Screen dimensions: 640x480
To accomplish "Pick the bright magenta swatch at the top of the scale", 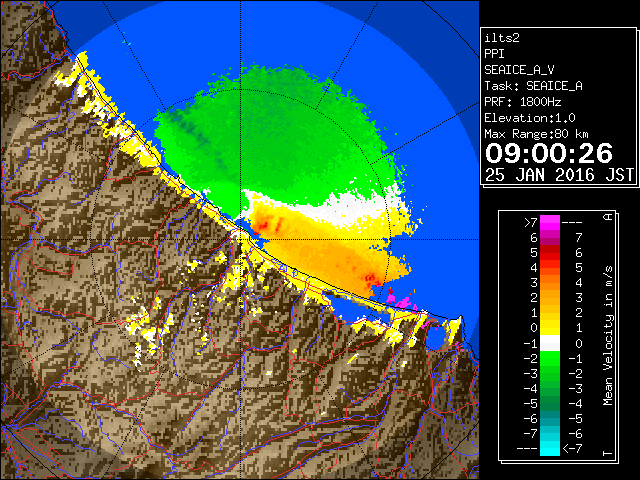I will 550,222.
